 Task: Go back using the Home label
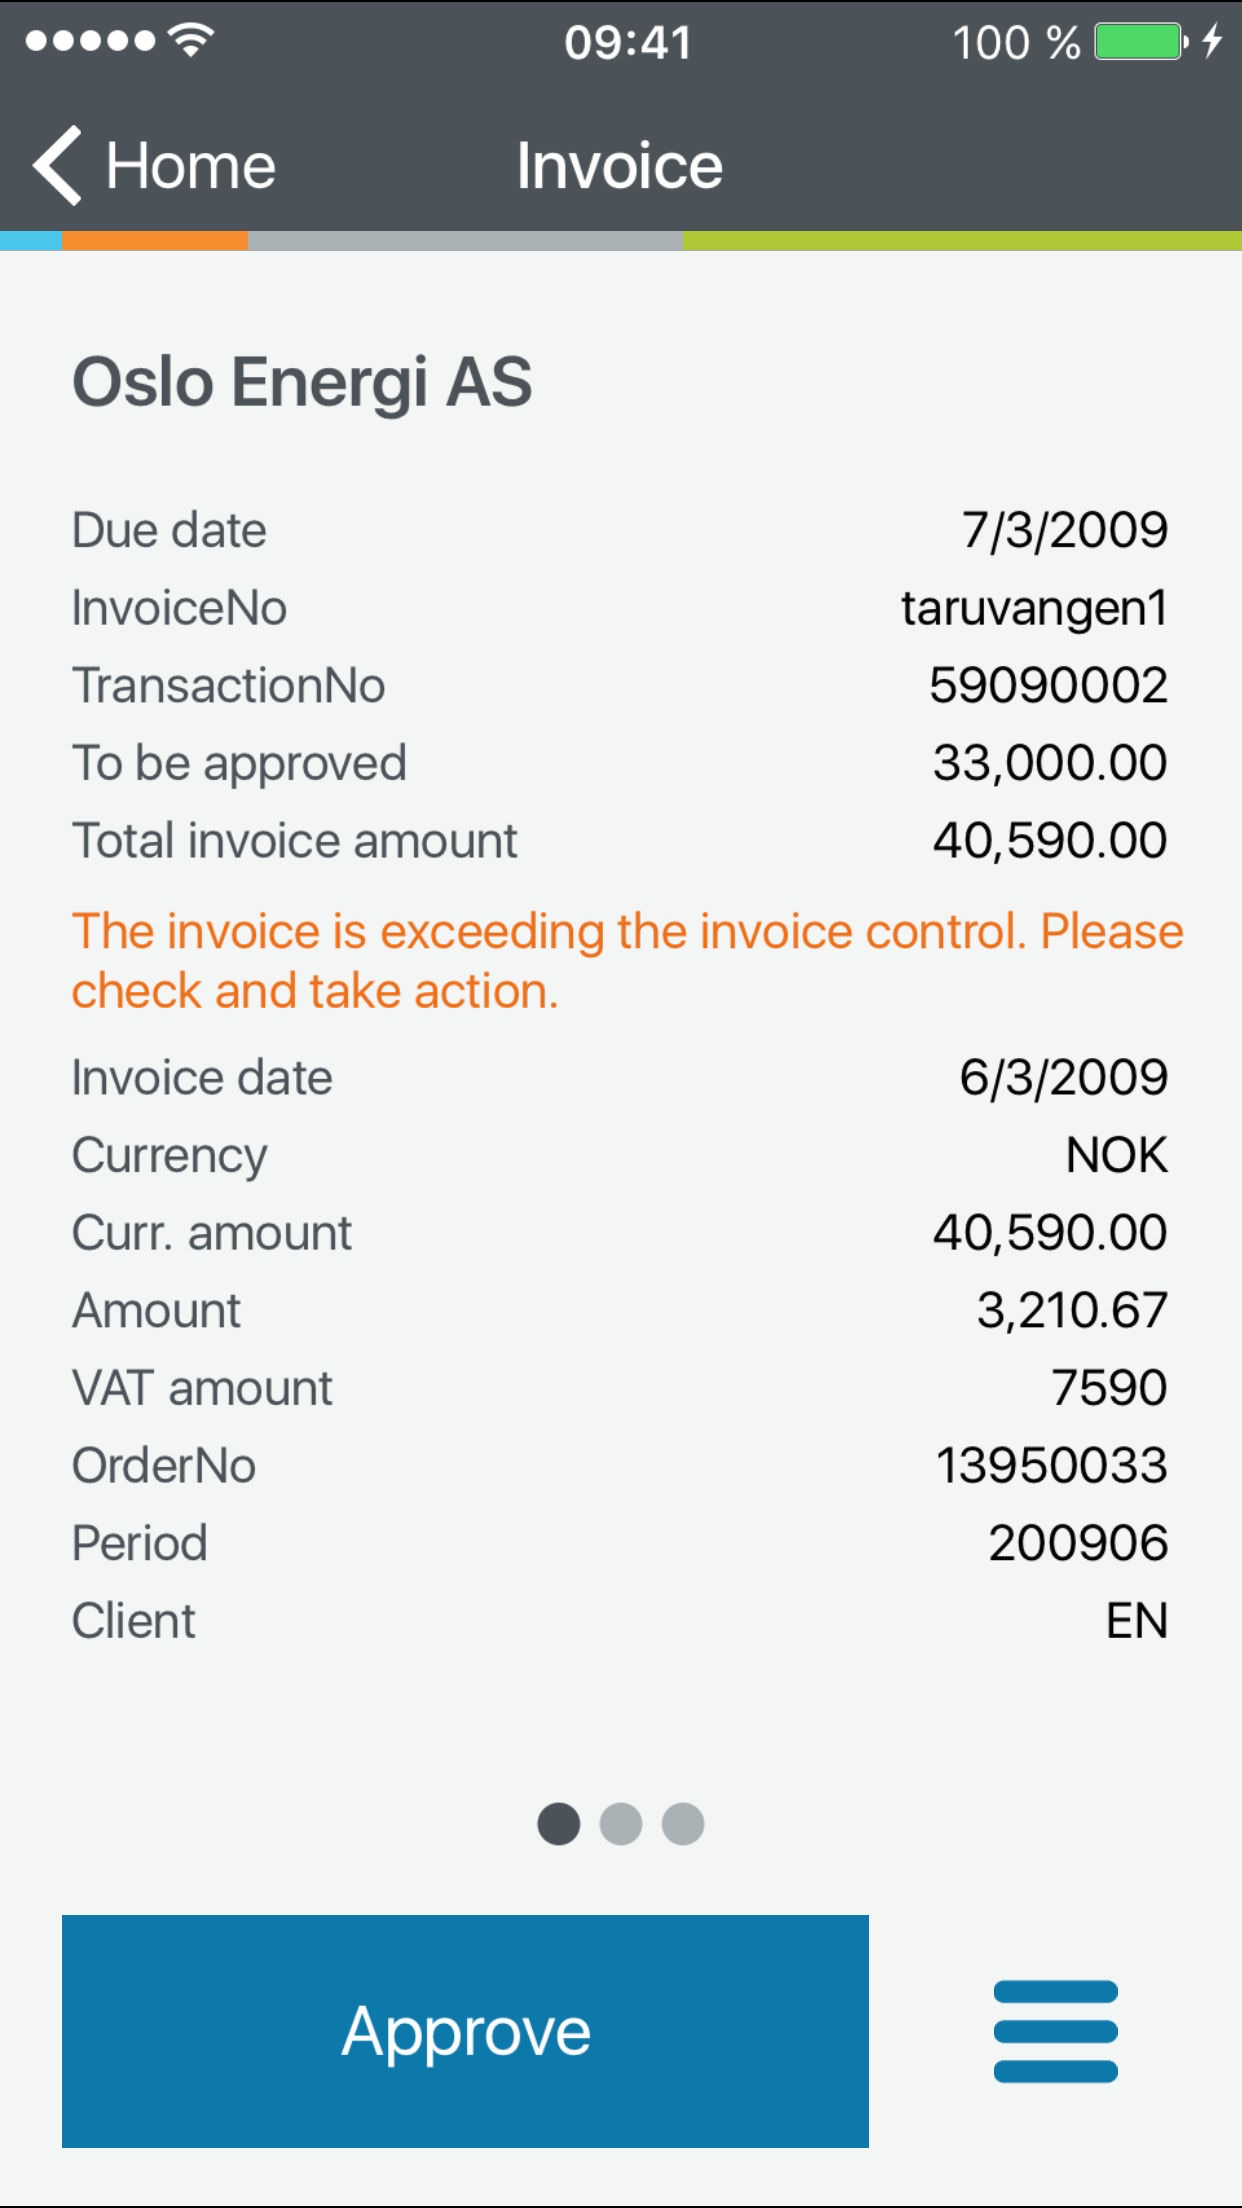pos(190,166)
